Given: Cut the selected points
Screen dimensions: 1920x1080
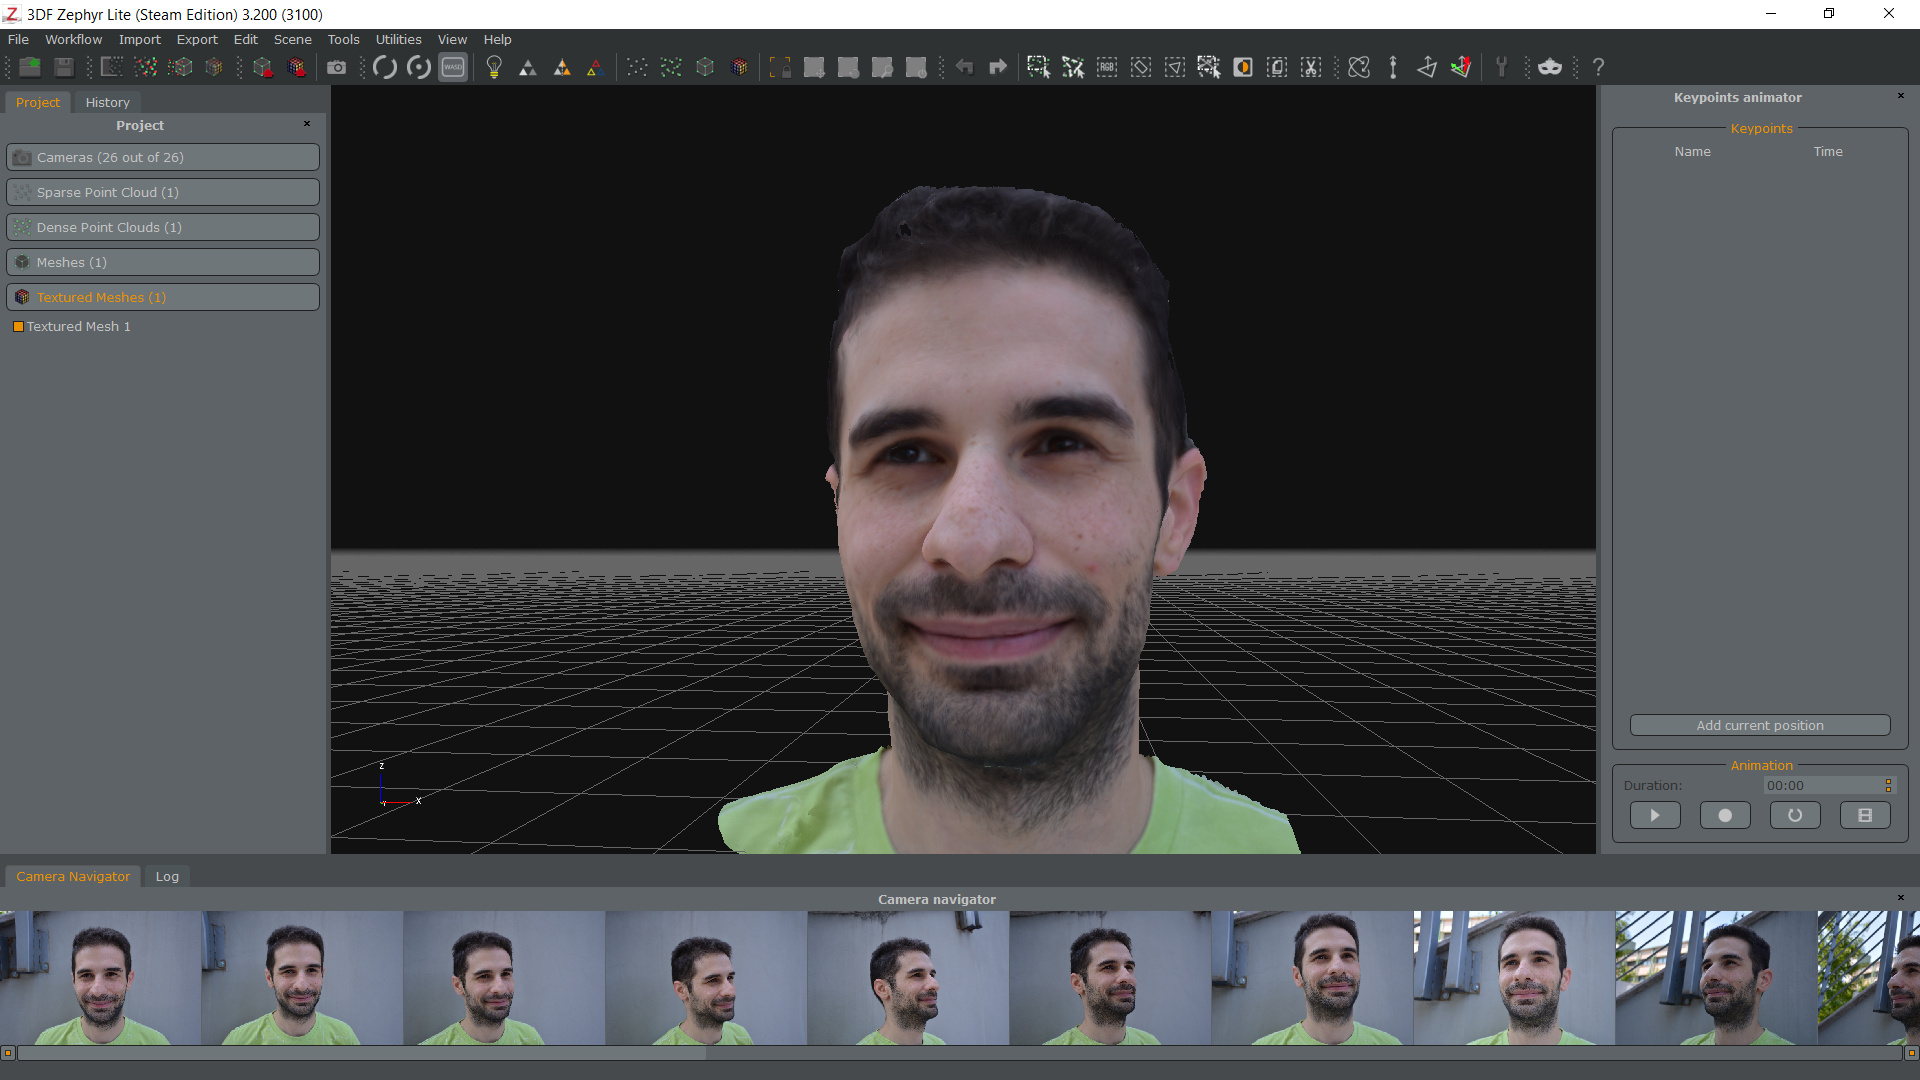Looking at the screenshot, I should 1310,67.
